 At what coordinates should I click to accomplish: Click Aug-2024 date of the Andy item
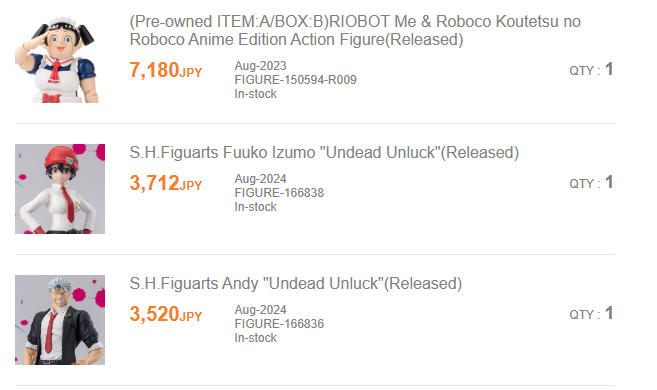pyautogui.click(x=260, y=310)
